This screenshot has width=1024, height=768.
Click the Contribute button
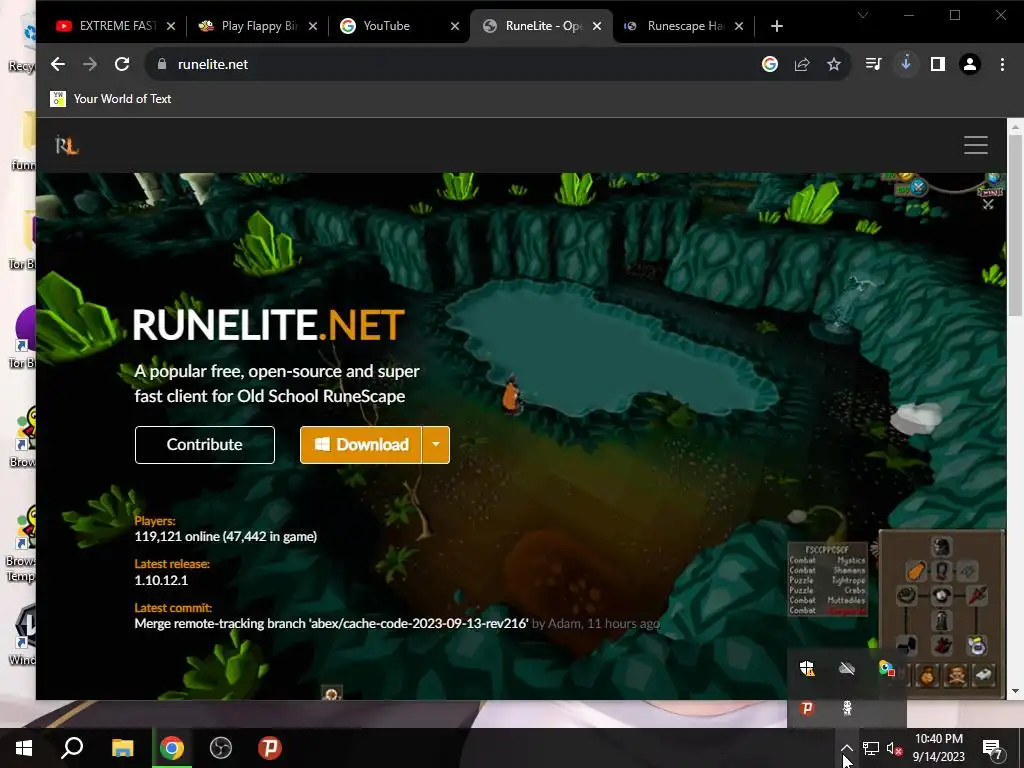coord(204,445)
